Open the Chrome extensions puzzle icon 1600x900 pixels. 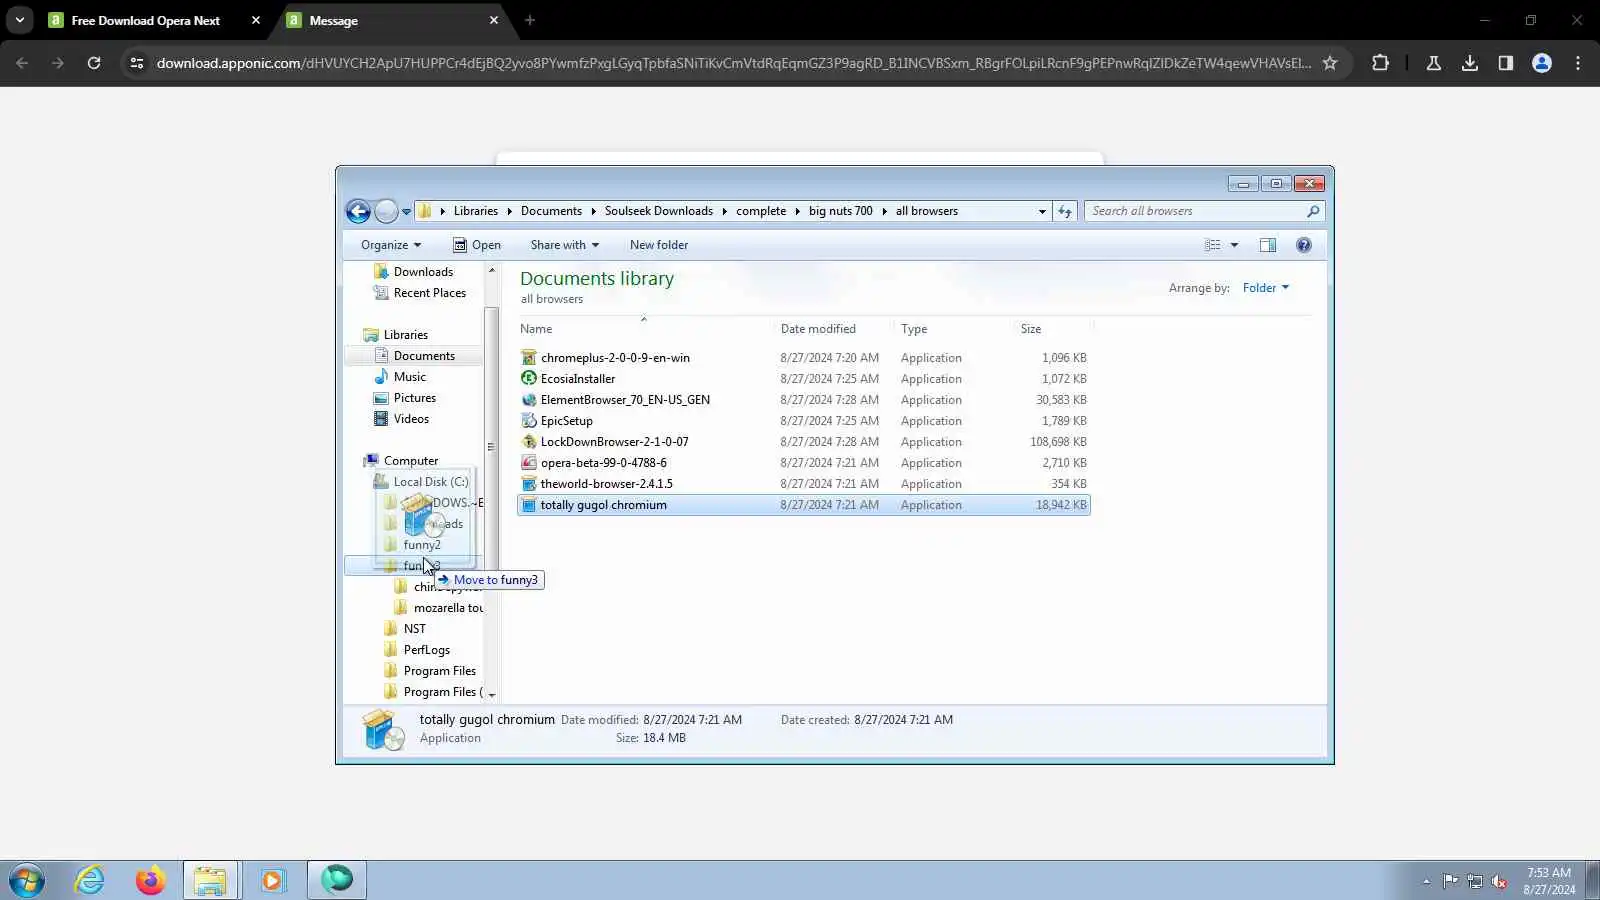(1380, 63)
